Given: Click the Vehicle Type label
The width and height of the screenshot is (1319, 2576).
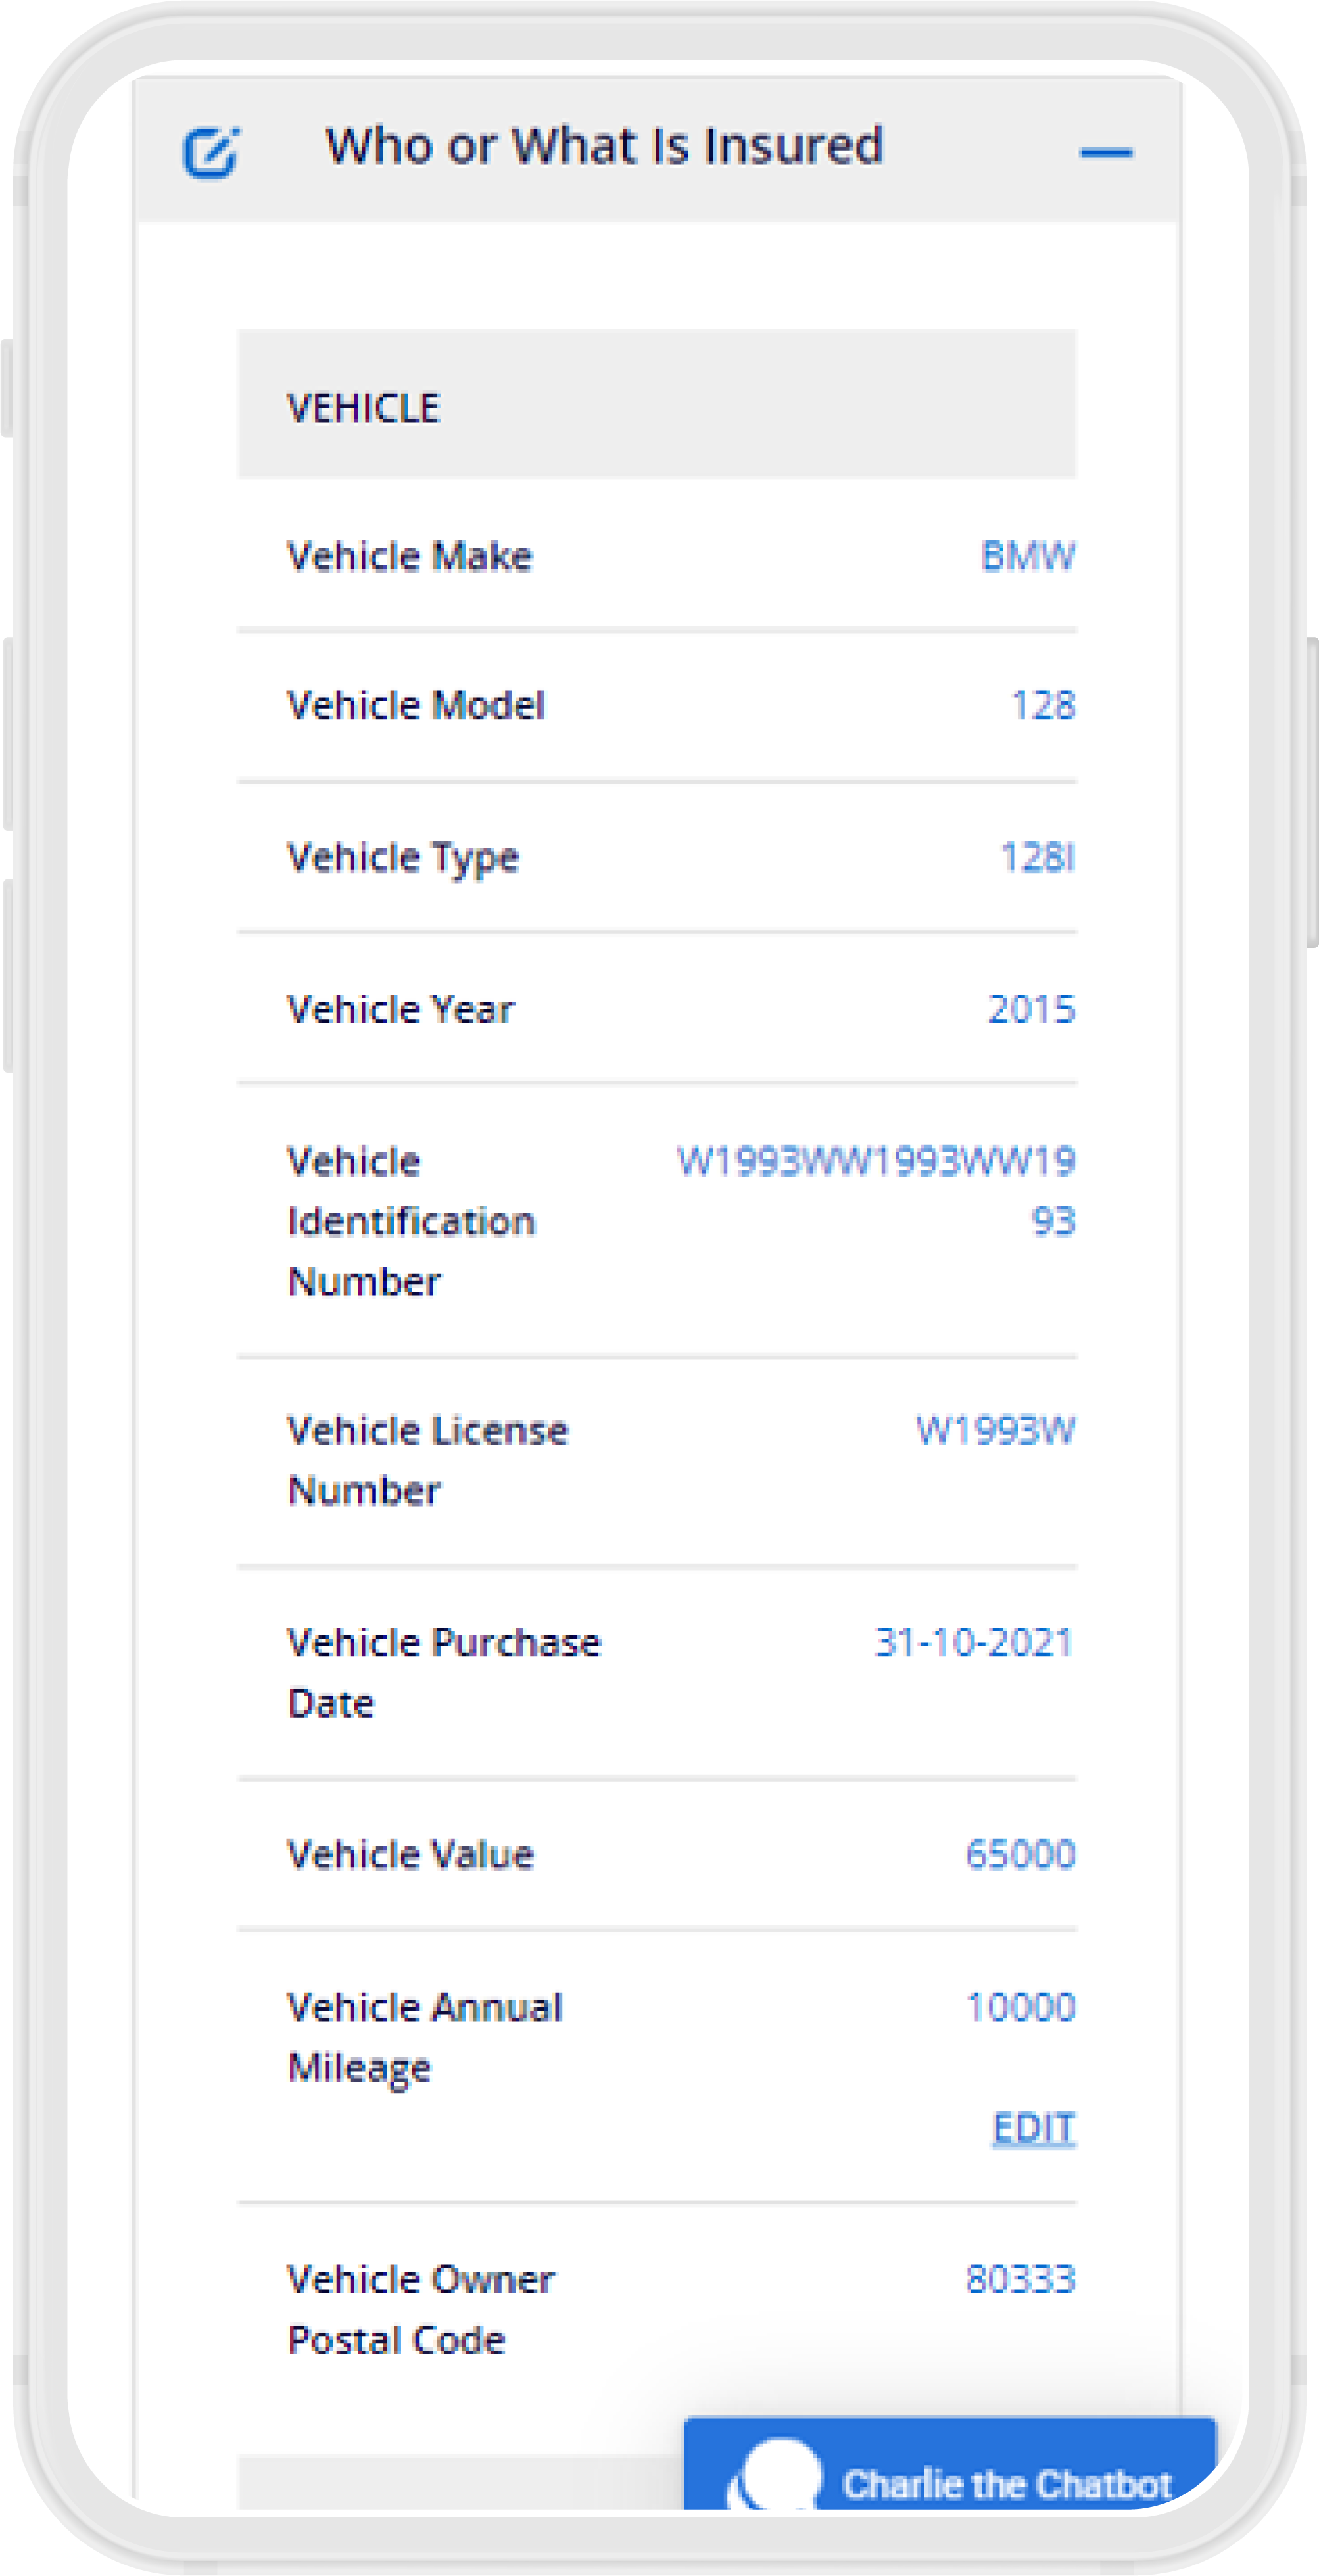Looking at the screenshot, I should (x=403, y=859).
